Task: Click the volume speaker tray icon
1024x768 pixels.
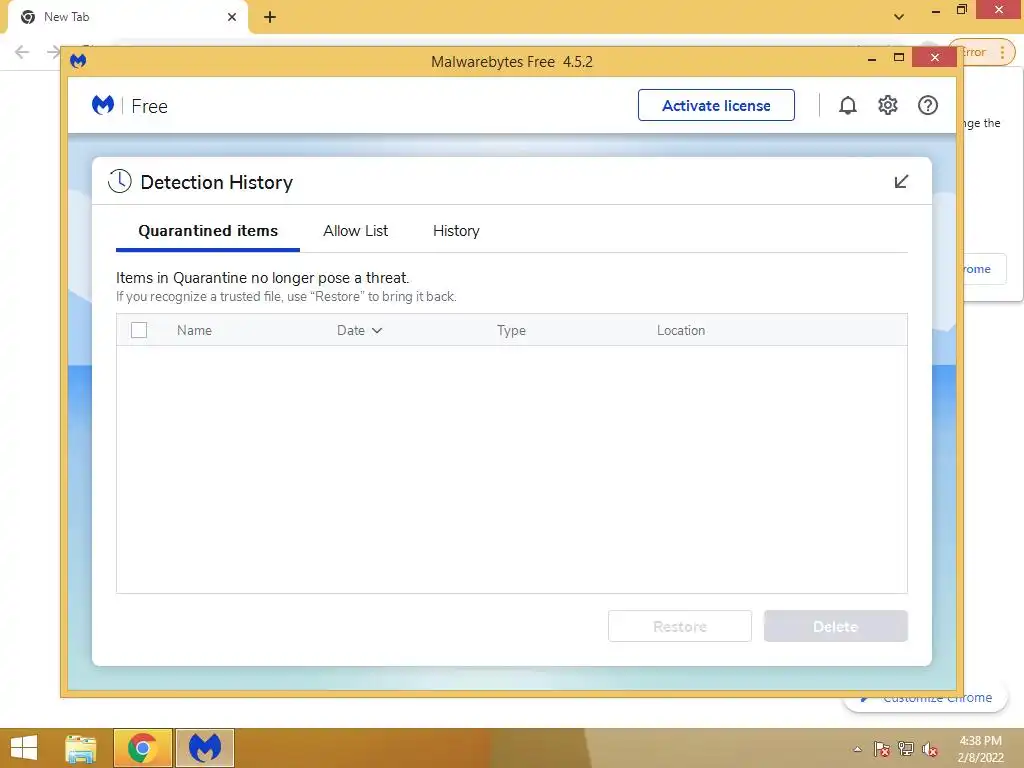Action: (x=930, y=748)
